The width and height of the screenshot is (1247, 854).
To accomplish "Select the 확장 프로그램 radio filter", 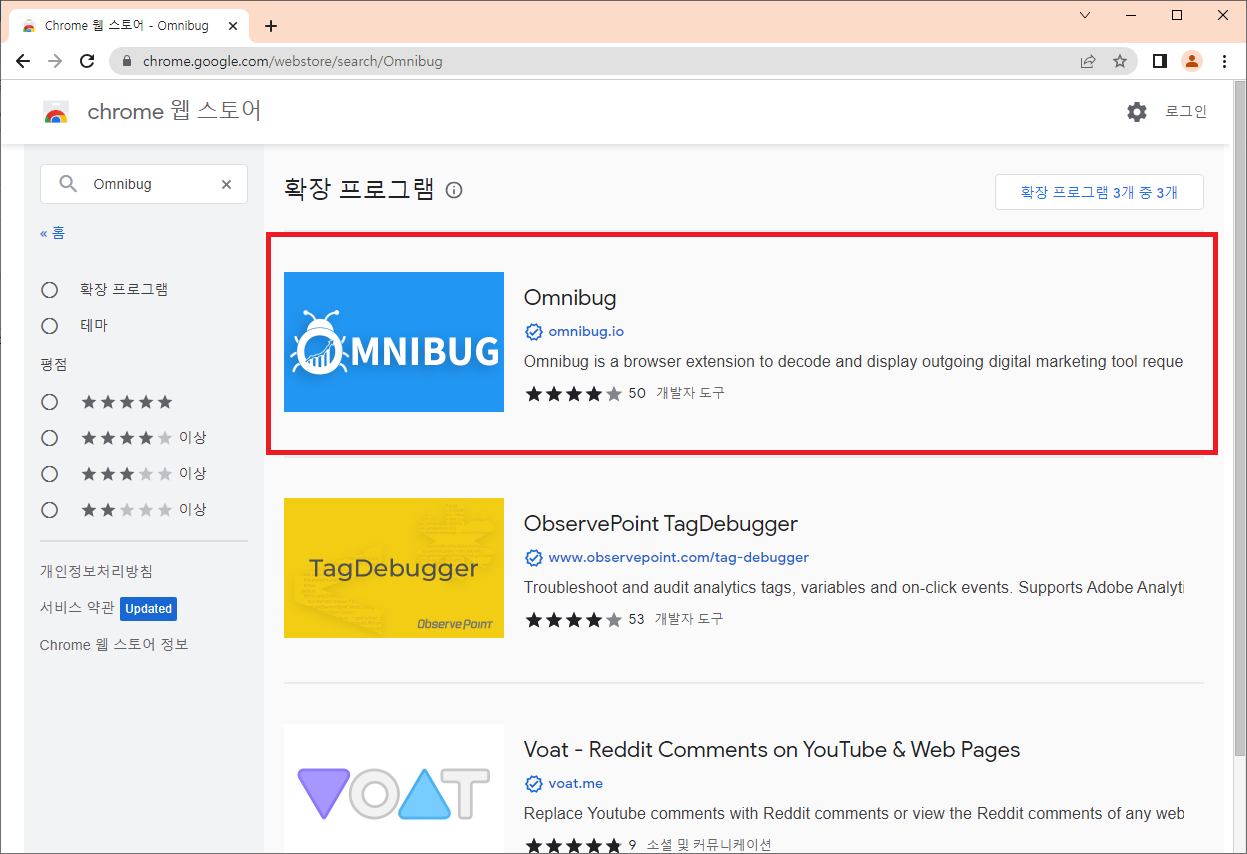I will 50,290.
